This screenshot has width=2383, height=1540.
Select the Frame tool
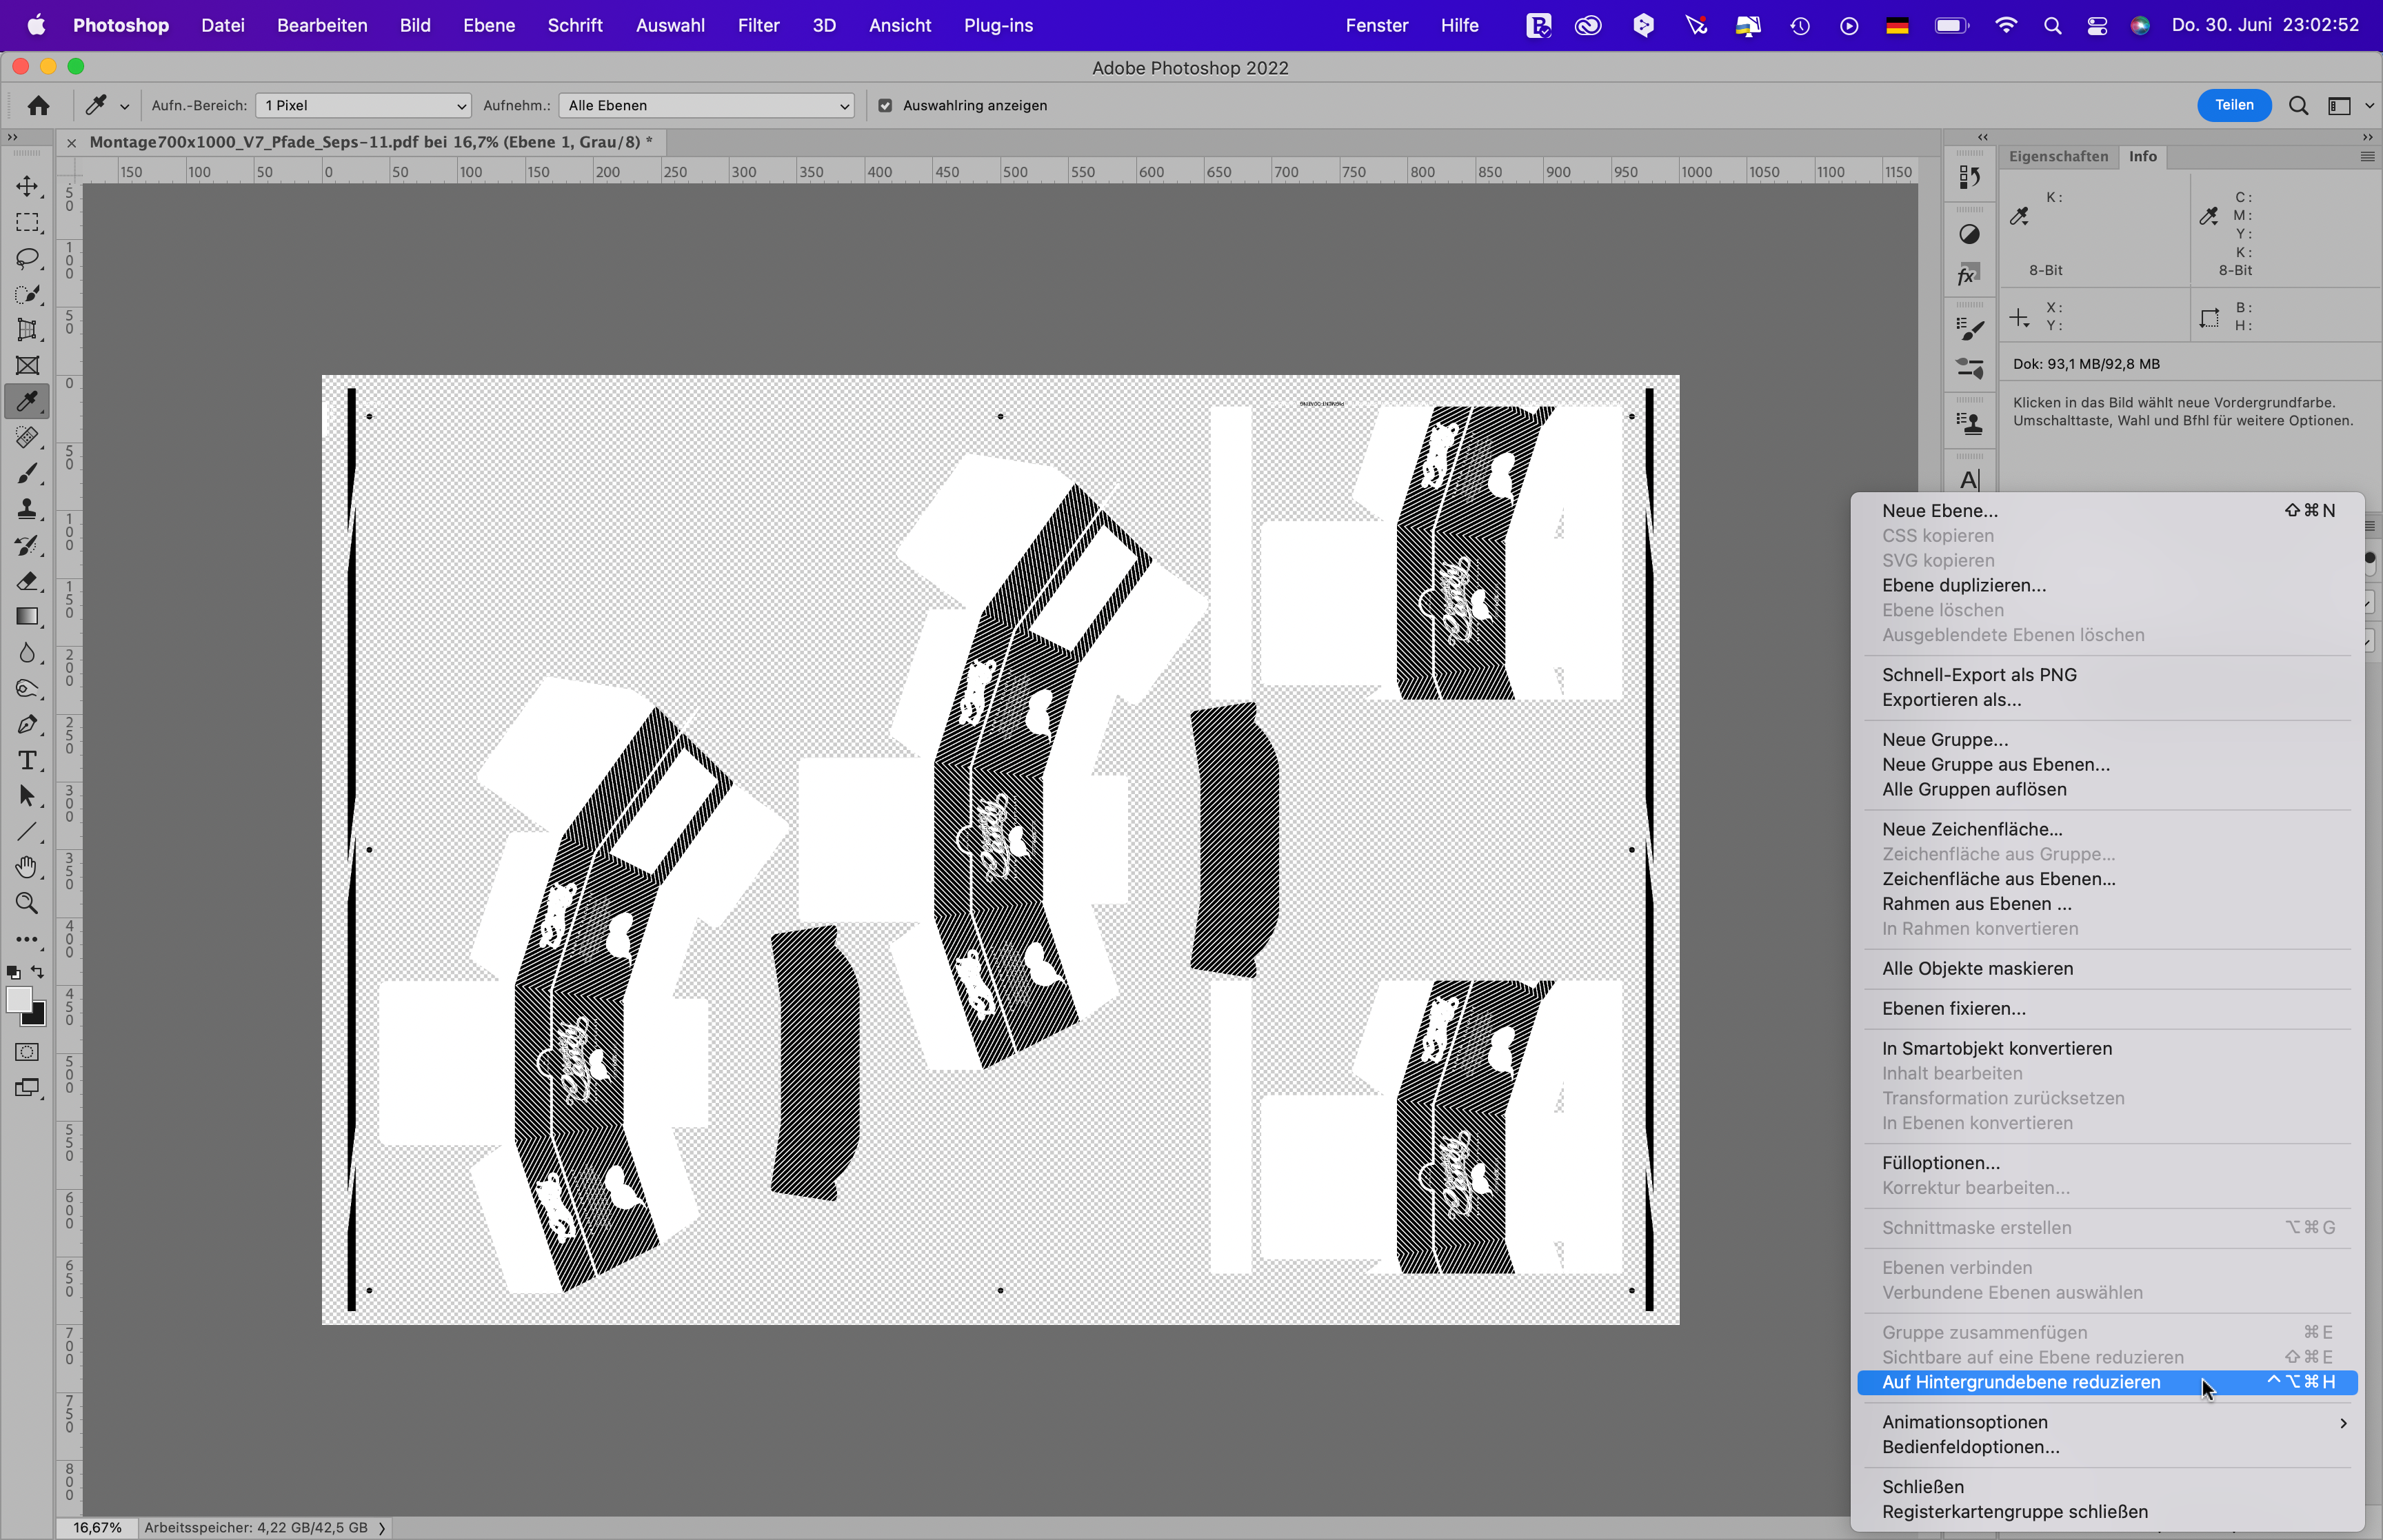click(27, 366)
